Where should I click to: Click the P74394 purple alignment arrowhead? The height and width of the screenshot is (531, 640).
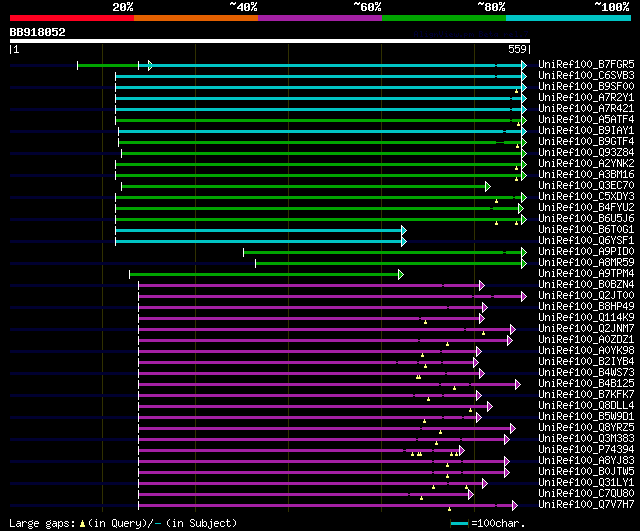462,451
